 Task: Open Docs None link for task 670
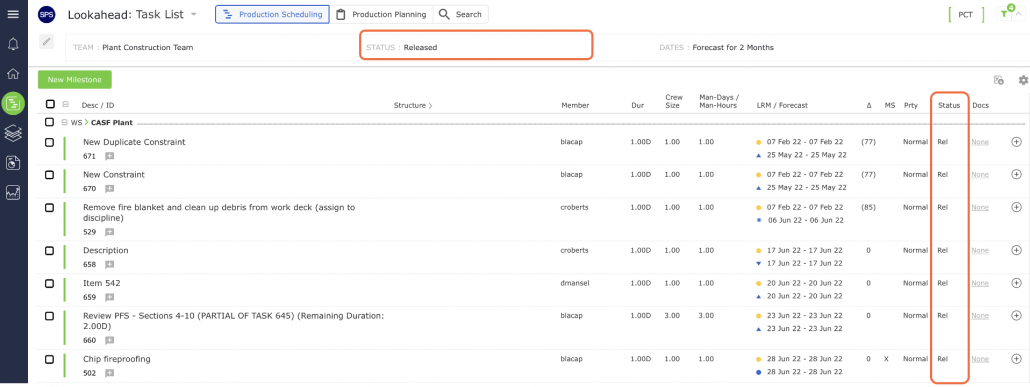coord(979,174)
